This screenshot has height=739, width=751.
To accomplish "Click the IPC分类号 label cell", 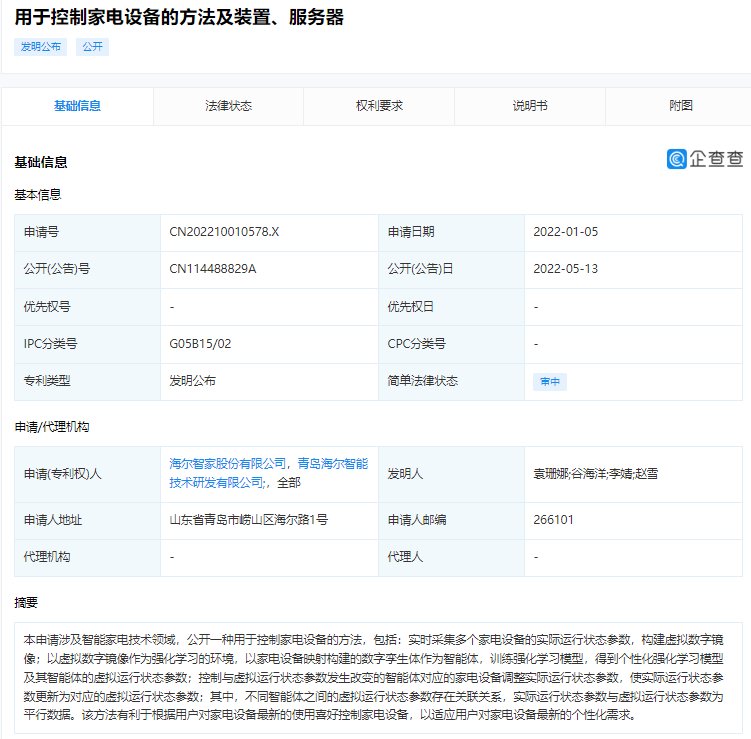I will click(88, 344).
